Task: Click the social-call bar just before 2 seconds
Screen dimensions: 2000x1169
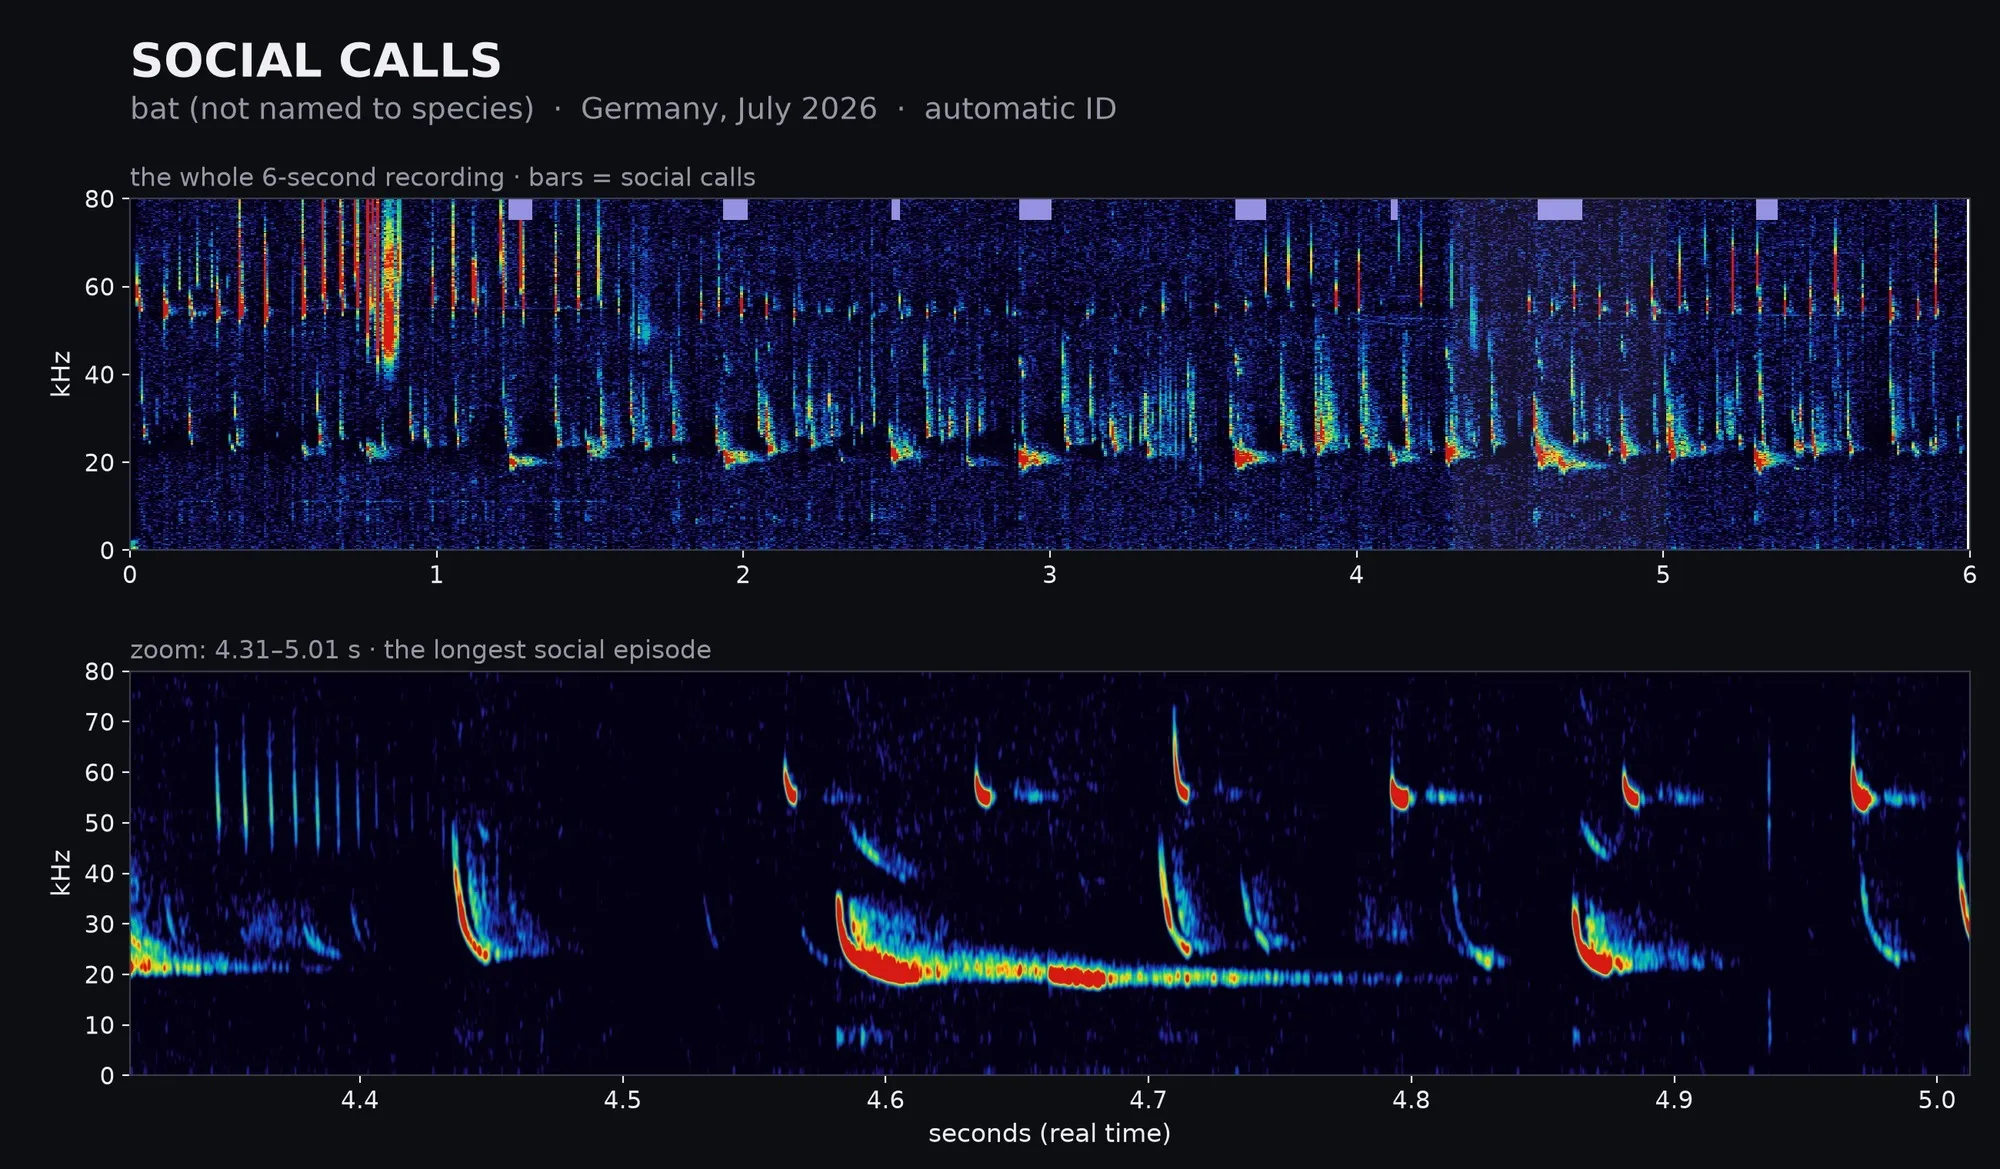Action: coord(735,209)
